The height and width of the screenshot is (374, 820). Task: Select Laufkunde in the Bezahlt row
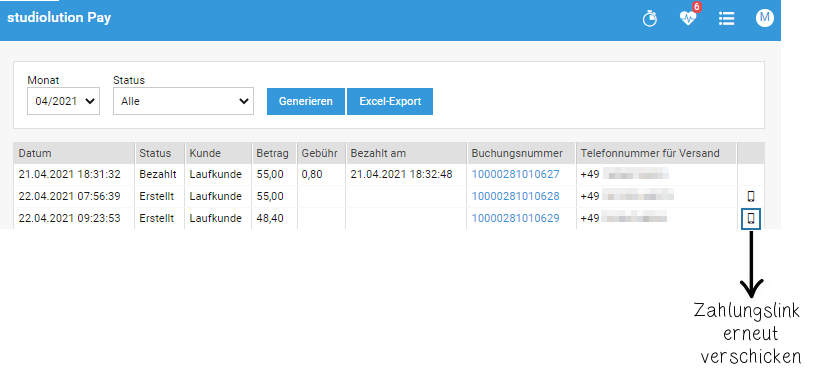pos(215,175)
